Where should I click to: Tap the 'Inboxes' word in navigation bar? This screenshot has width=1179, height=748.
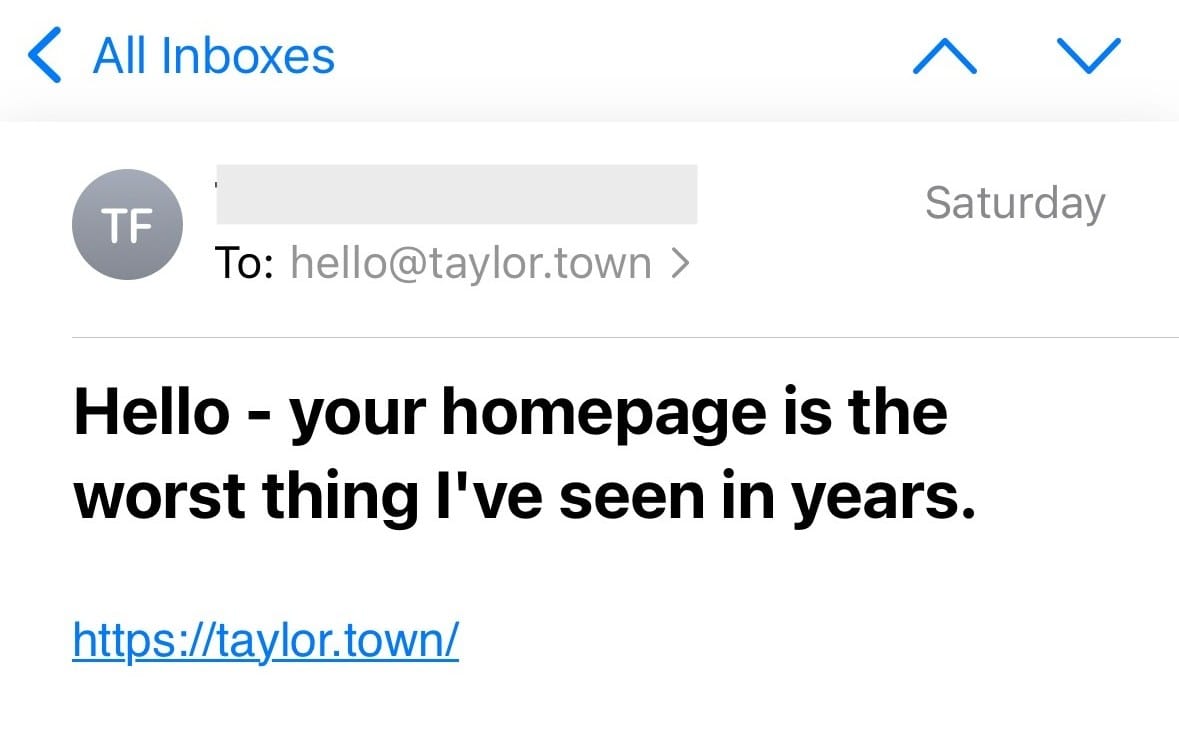pyautogui.click(x=248, y=56)
